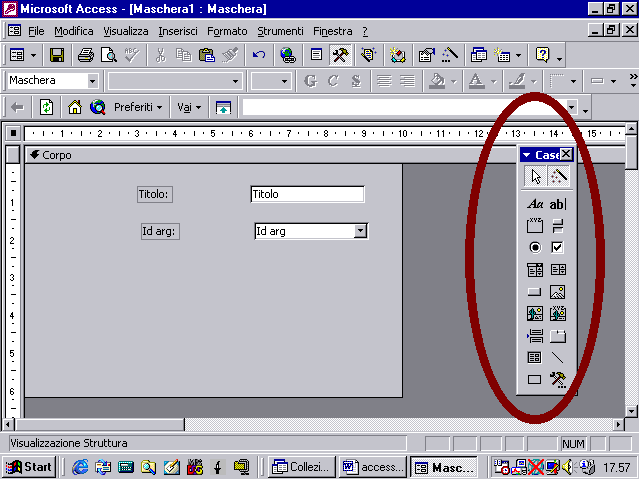Click the Corpo section bar
639x479 pixels.
[x=325, y=155]
